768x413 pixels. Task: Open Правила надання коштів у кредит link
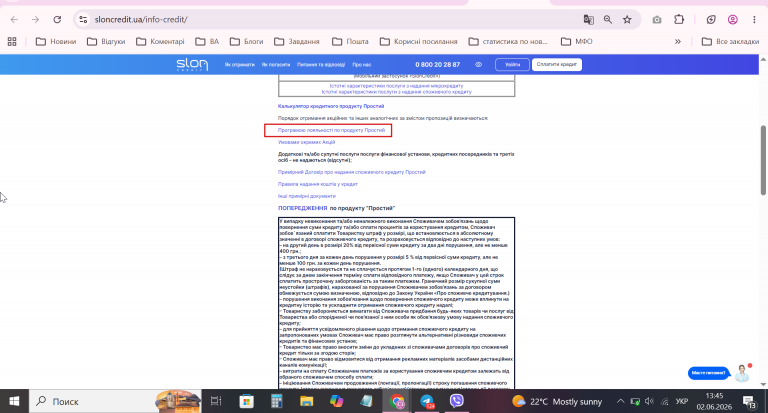(317, 184)
